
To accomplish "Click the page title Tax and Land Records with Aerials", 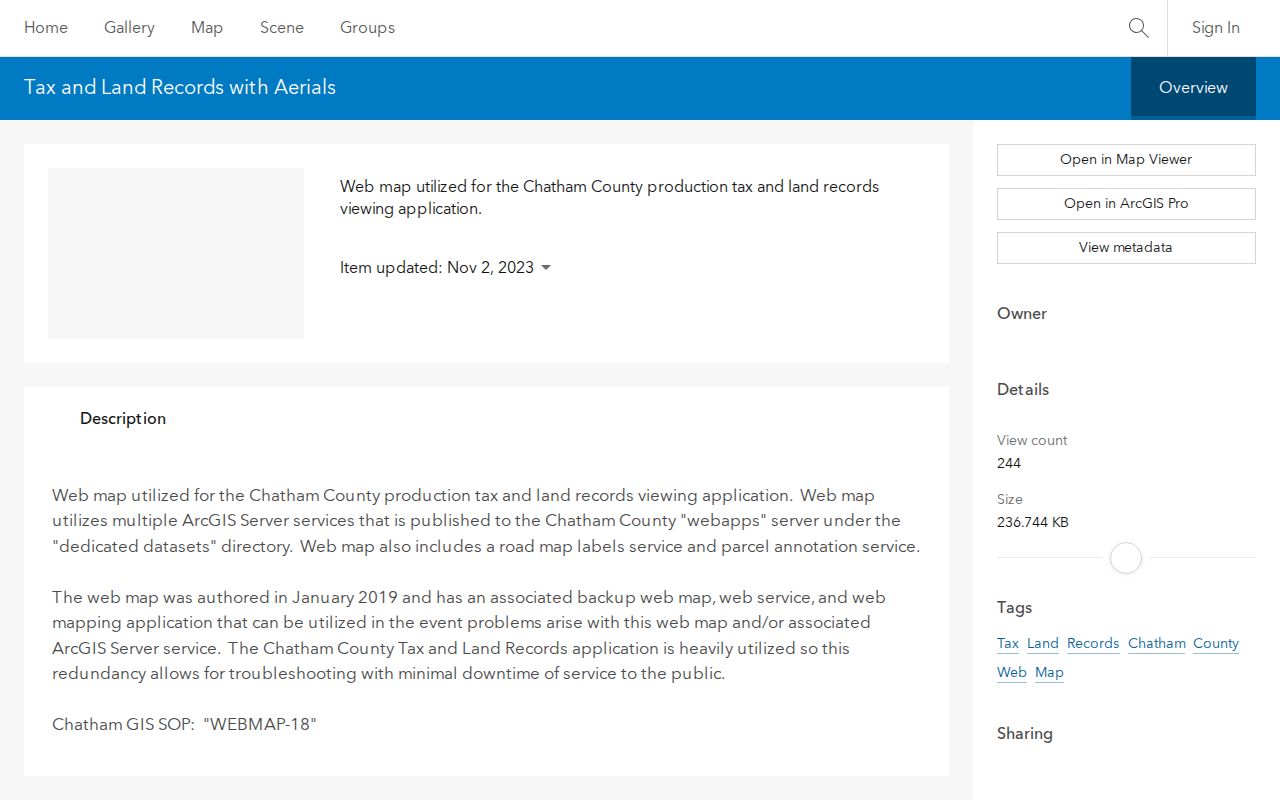I will 180,88.
